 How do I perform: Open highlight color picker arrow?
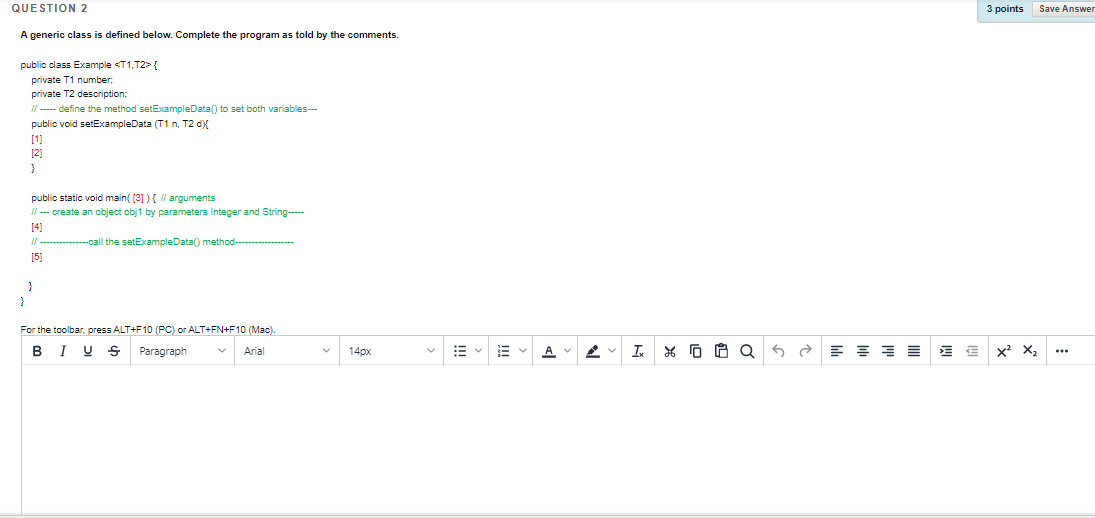612,351
